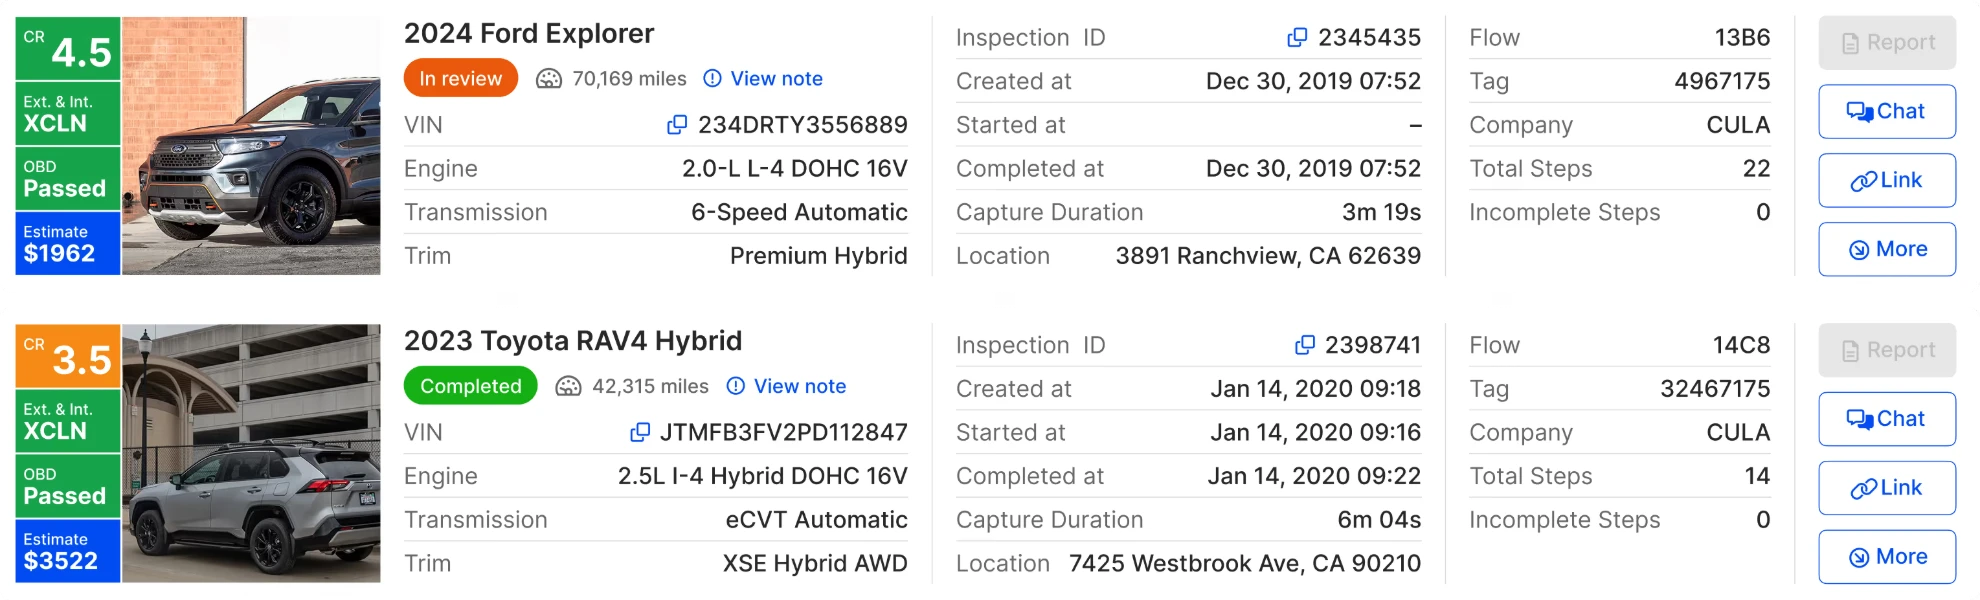Viewport: 1980px width, 600px height.
Task: Open View note for Ford Explorer
Action: (x=776, y=79)
